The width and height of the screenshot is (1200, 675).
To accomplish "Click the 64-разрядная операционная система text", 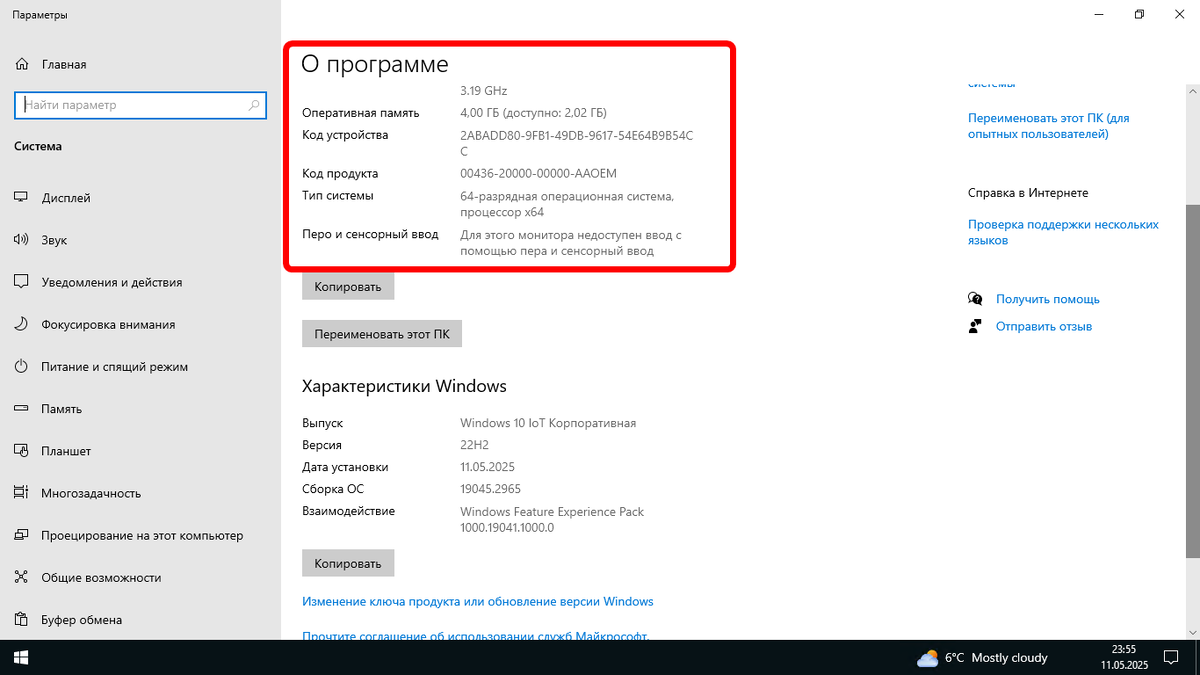I will [567, 204].
